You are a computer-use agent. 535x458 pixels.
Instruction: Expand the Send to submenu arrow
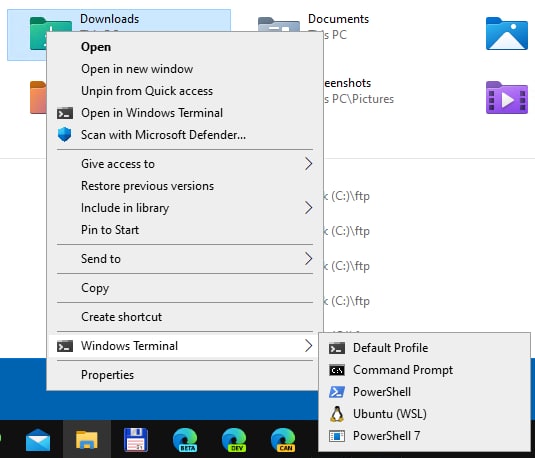pyautogui.click(x=308, y=259)
